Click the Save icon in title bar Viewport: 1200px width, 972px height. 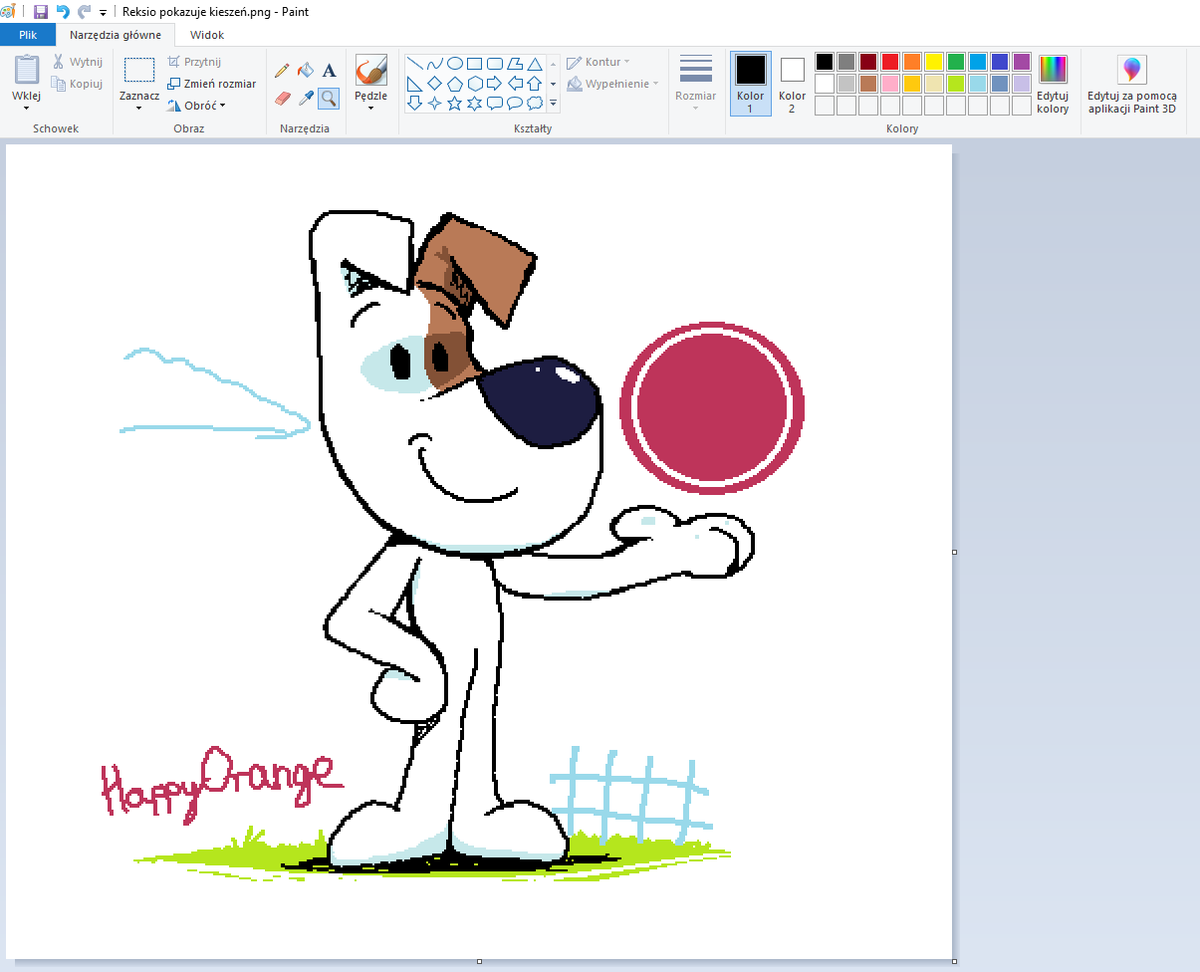(41, 11)
